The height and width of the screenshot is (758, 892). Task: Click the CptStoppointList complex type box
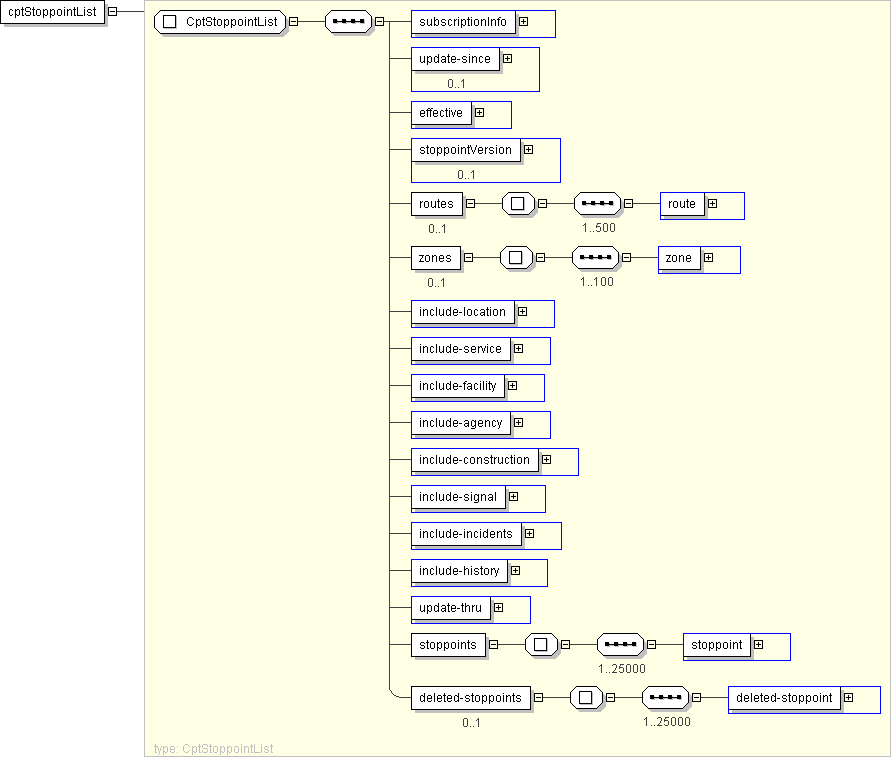(x=220, y=22)
